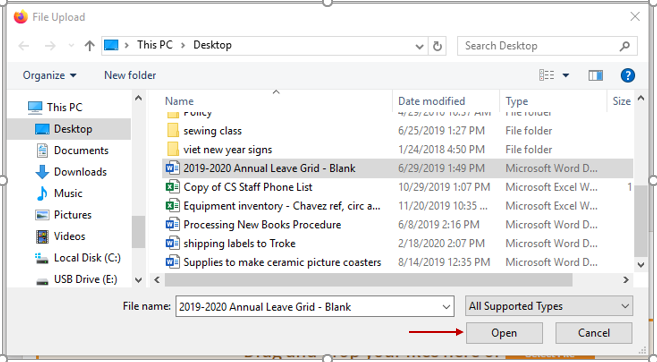Select file name 'sewing class'
This screenshot has width=657, height=362.
click(x=212, y=131)
